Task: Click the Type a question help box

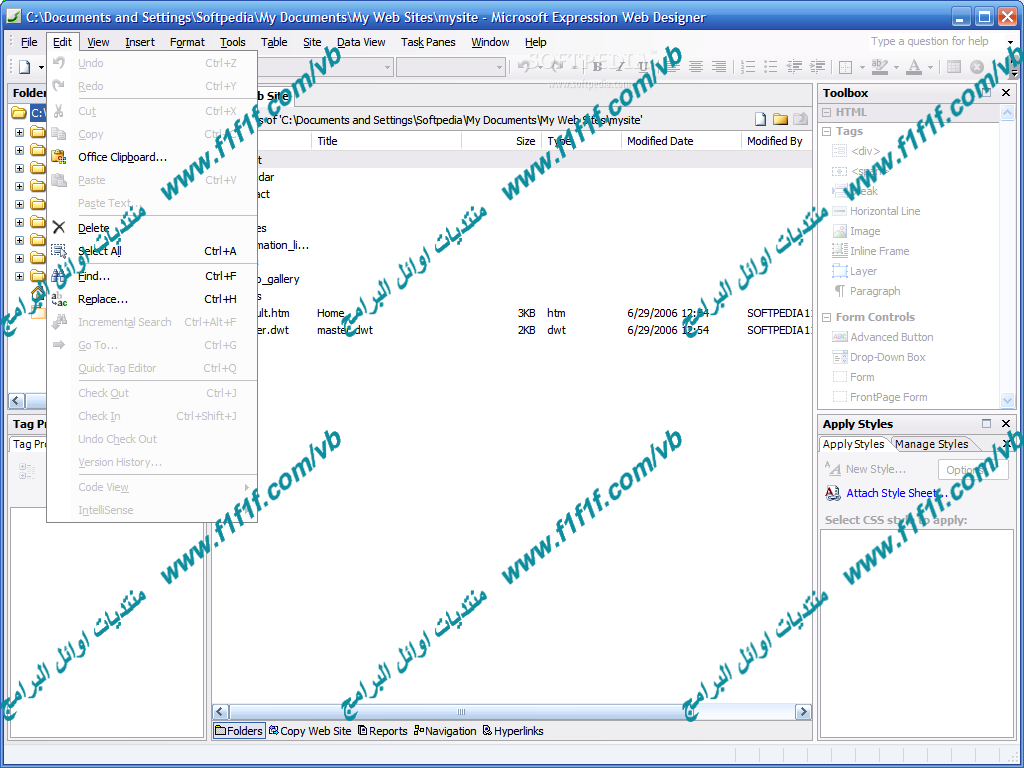Action: click(929, 42)
